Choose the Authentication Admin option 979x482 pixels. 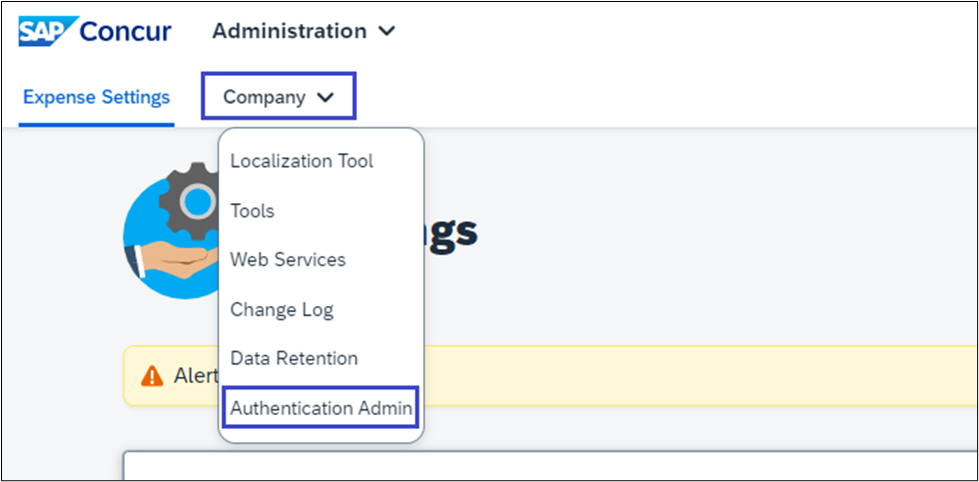tap(321, 408)
